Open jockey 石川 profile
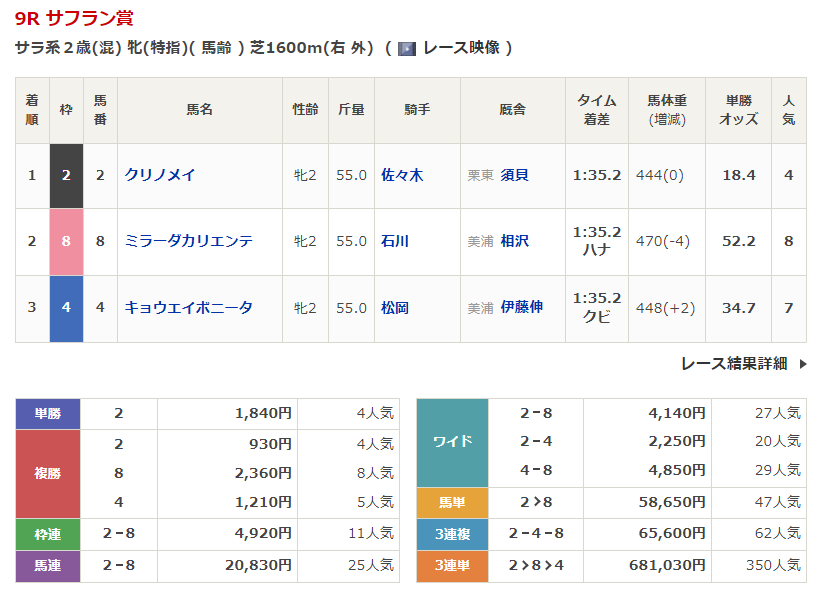 [x=395, y=241]
